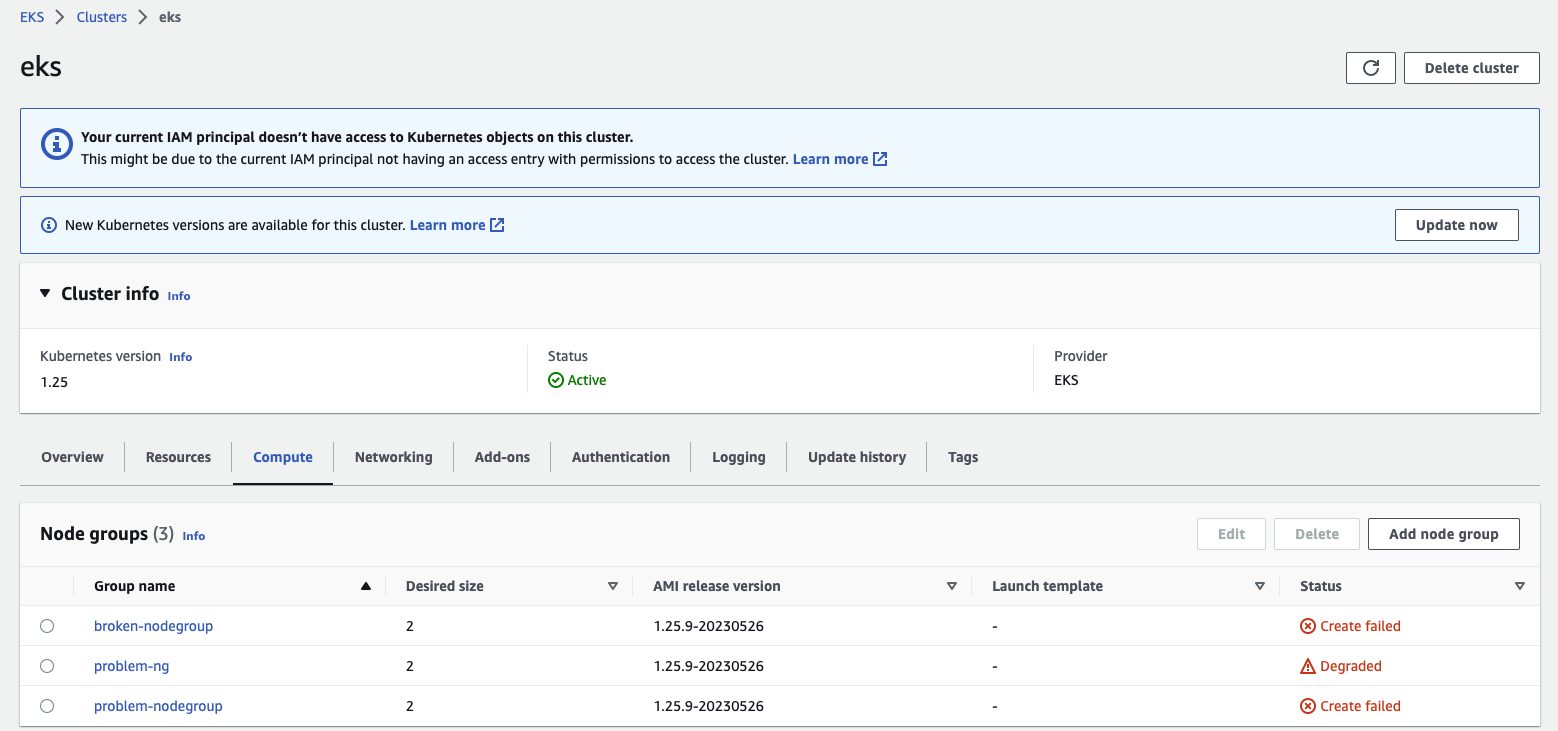This screenshot has height=731, width=1558.
Task: Open the Status column filter icon
Action: [x=1520, y=585]
